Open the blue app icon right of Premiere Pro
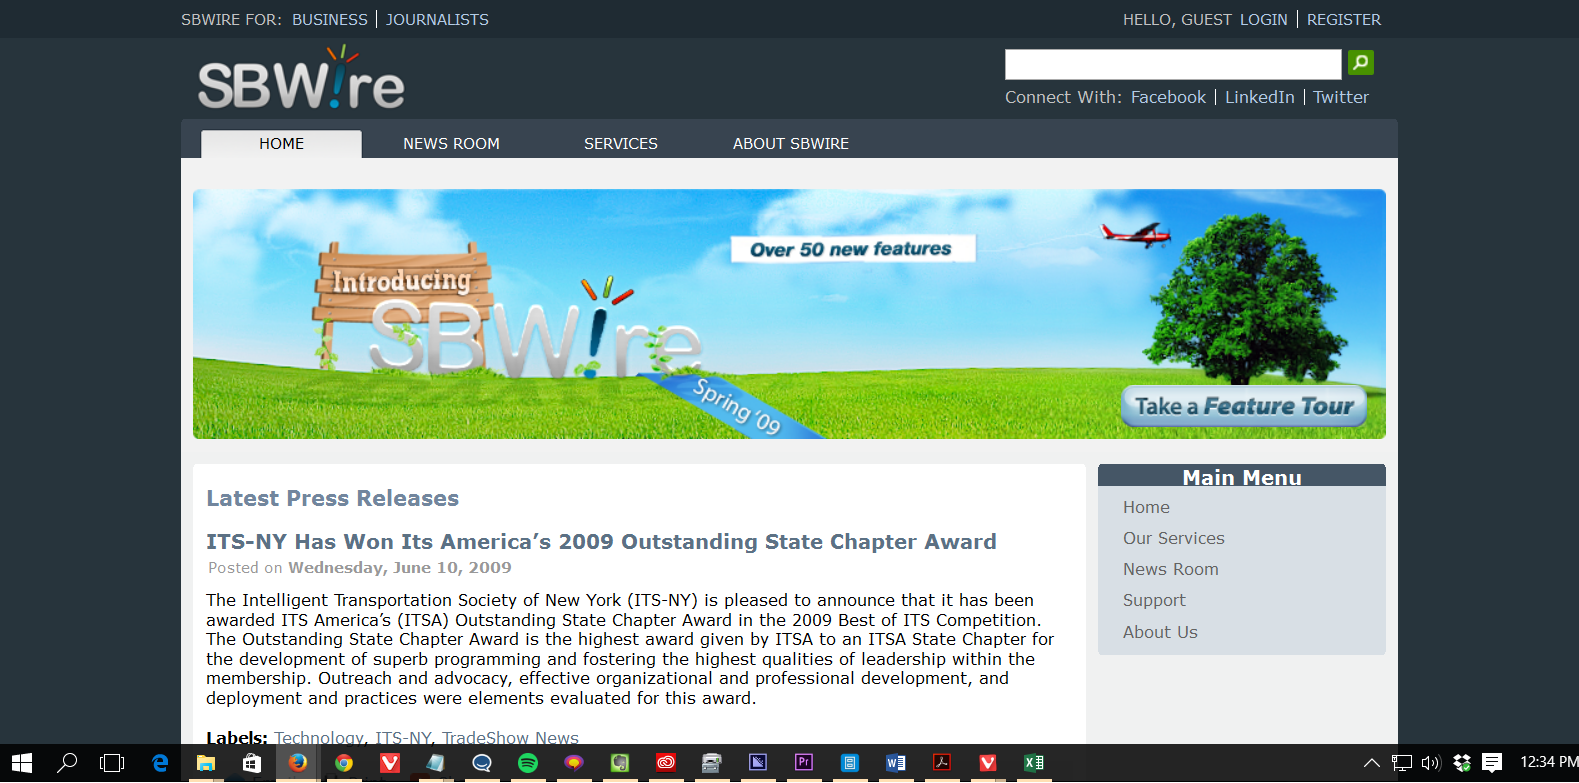 pos(850,763)
